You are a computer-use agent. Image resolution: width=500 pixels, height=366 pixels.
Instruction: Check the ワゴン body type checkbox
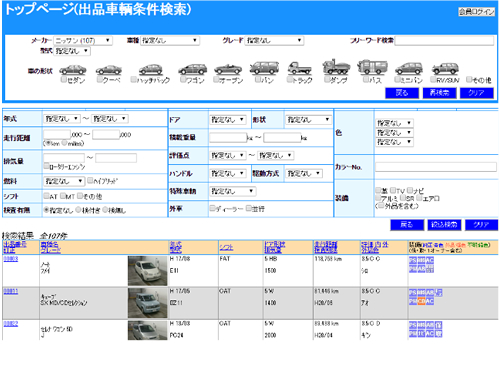(x=183, y=79)
